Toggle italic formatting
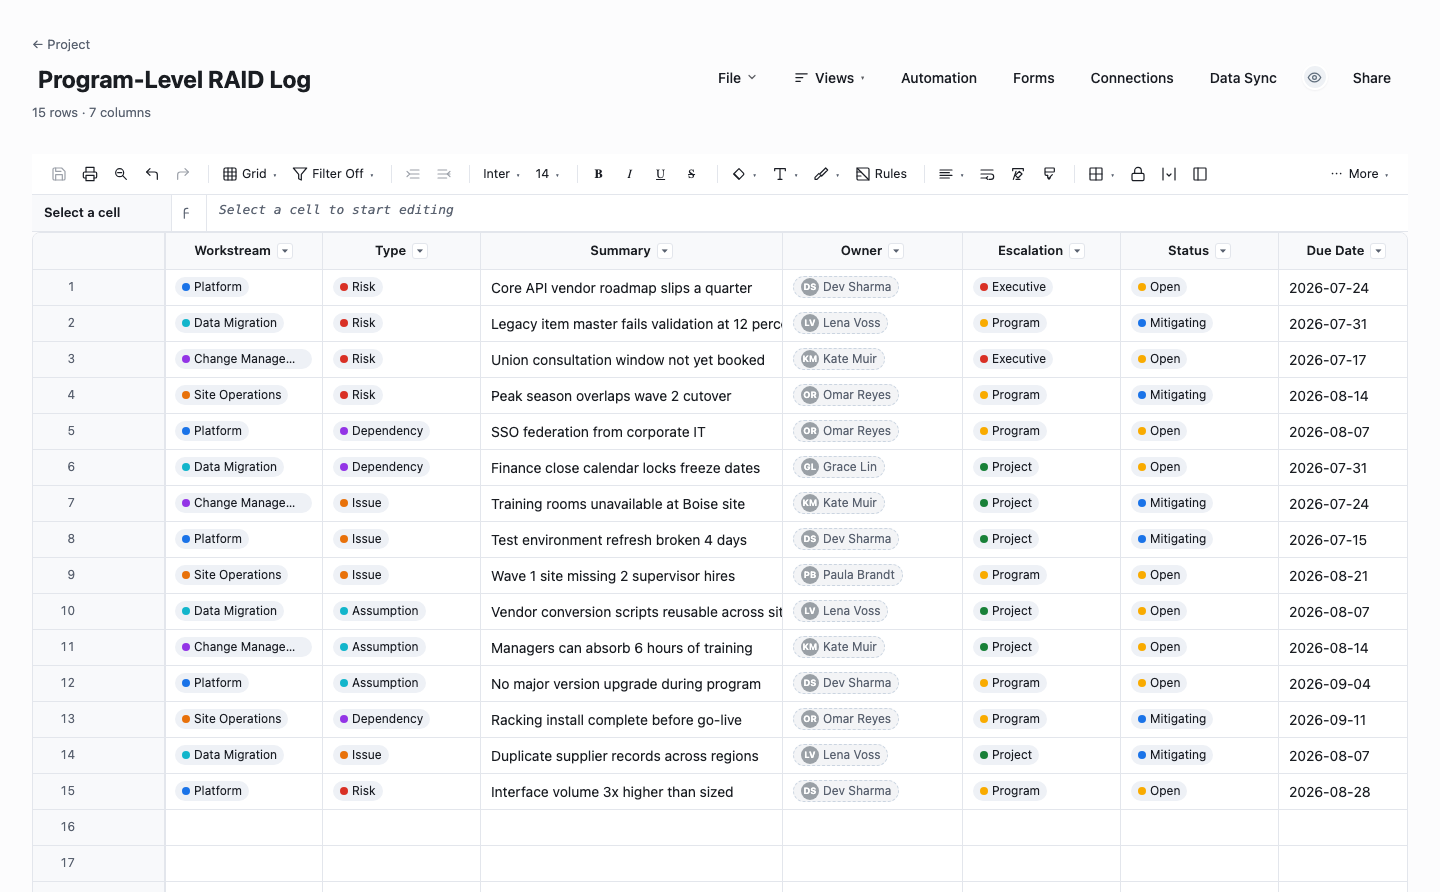 (x=629, y=174)
